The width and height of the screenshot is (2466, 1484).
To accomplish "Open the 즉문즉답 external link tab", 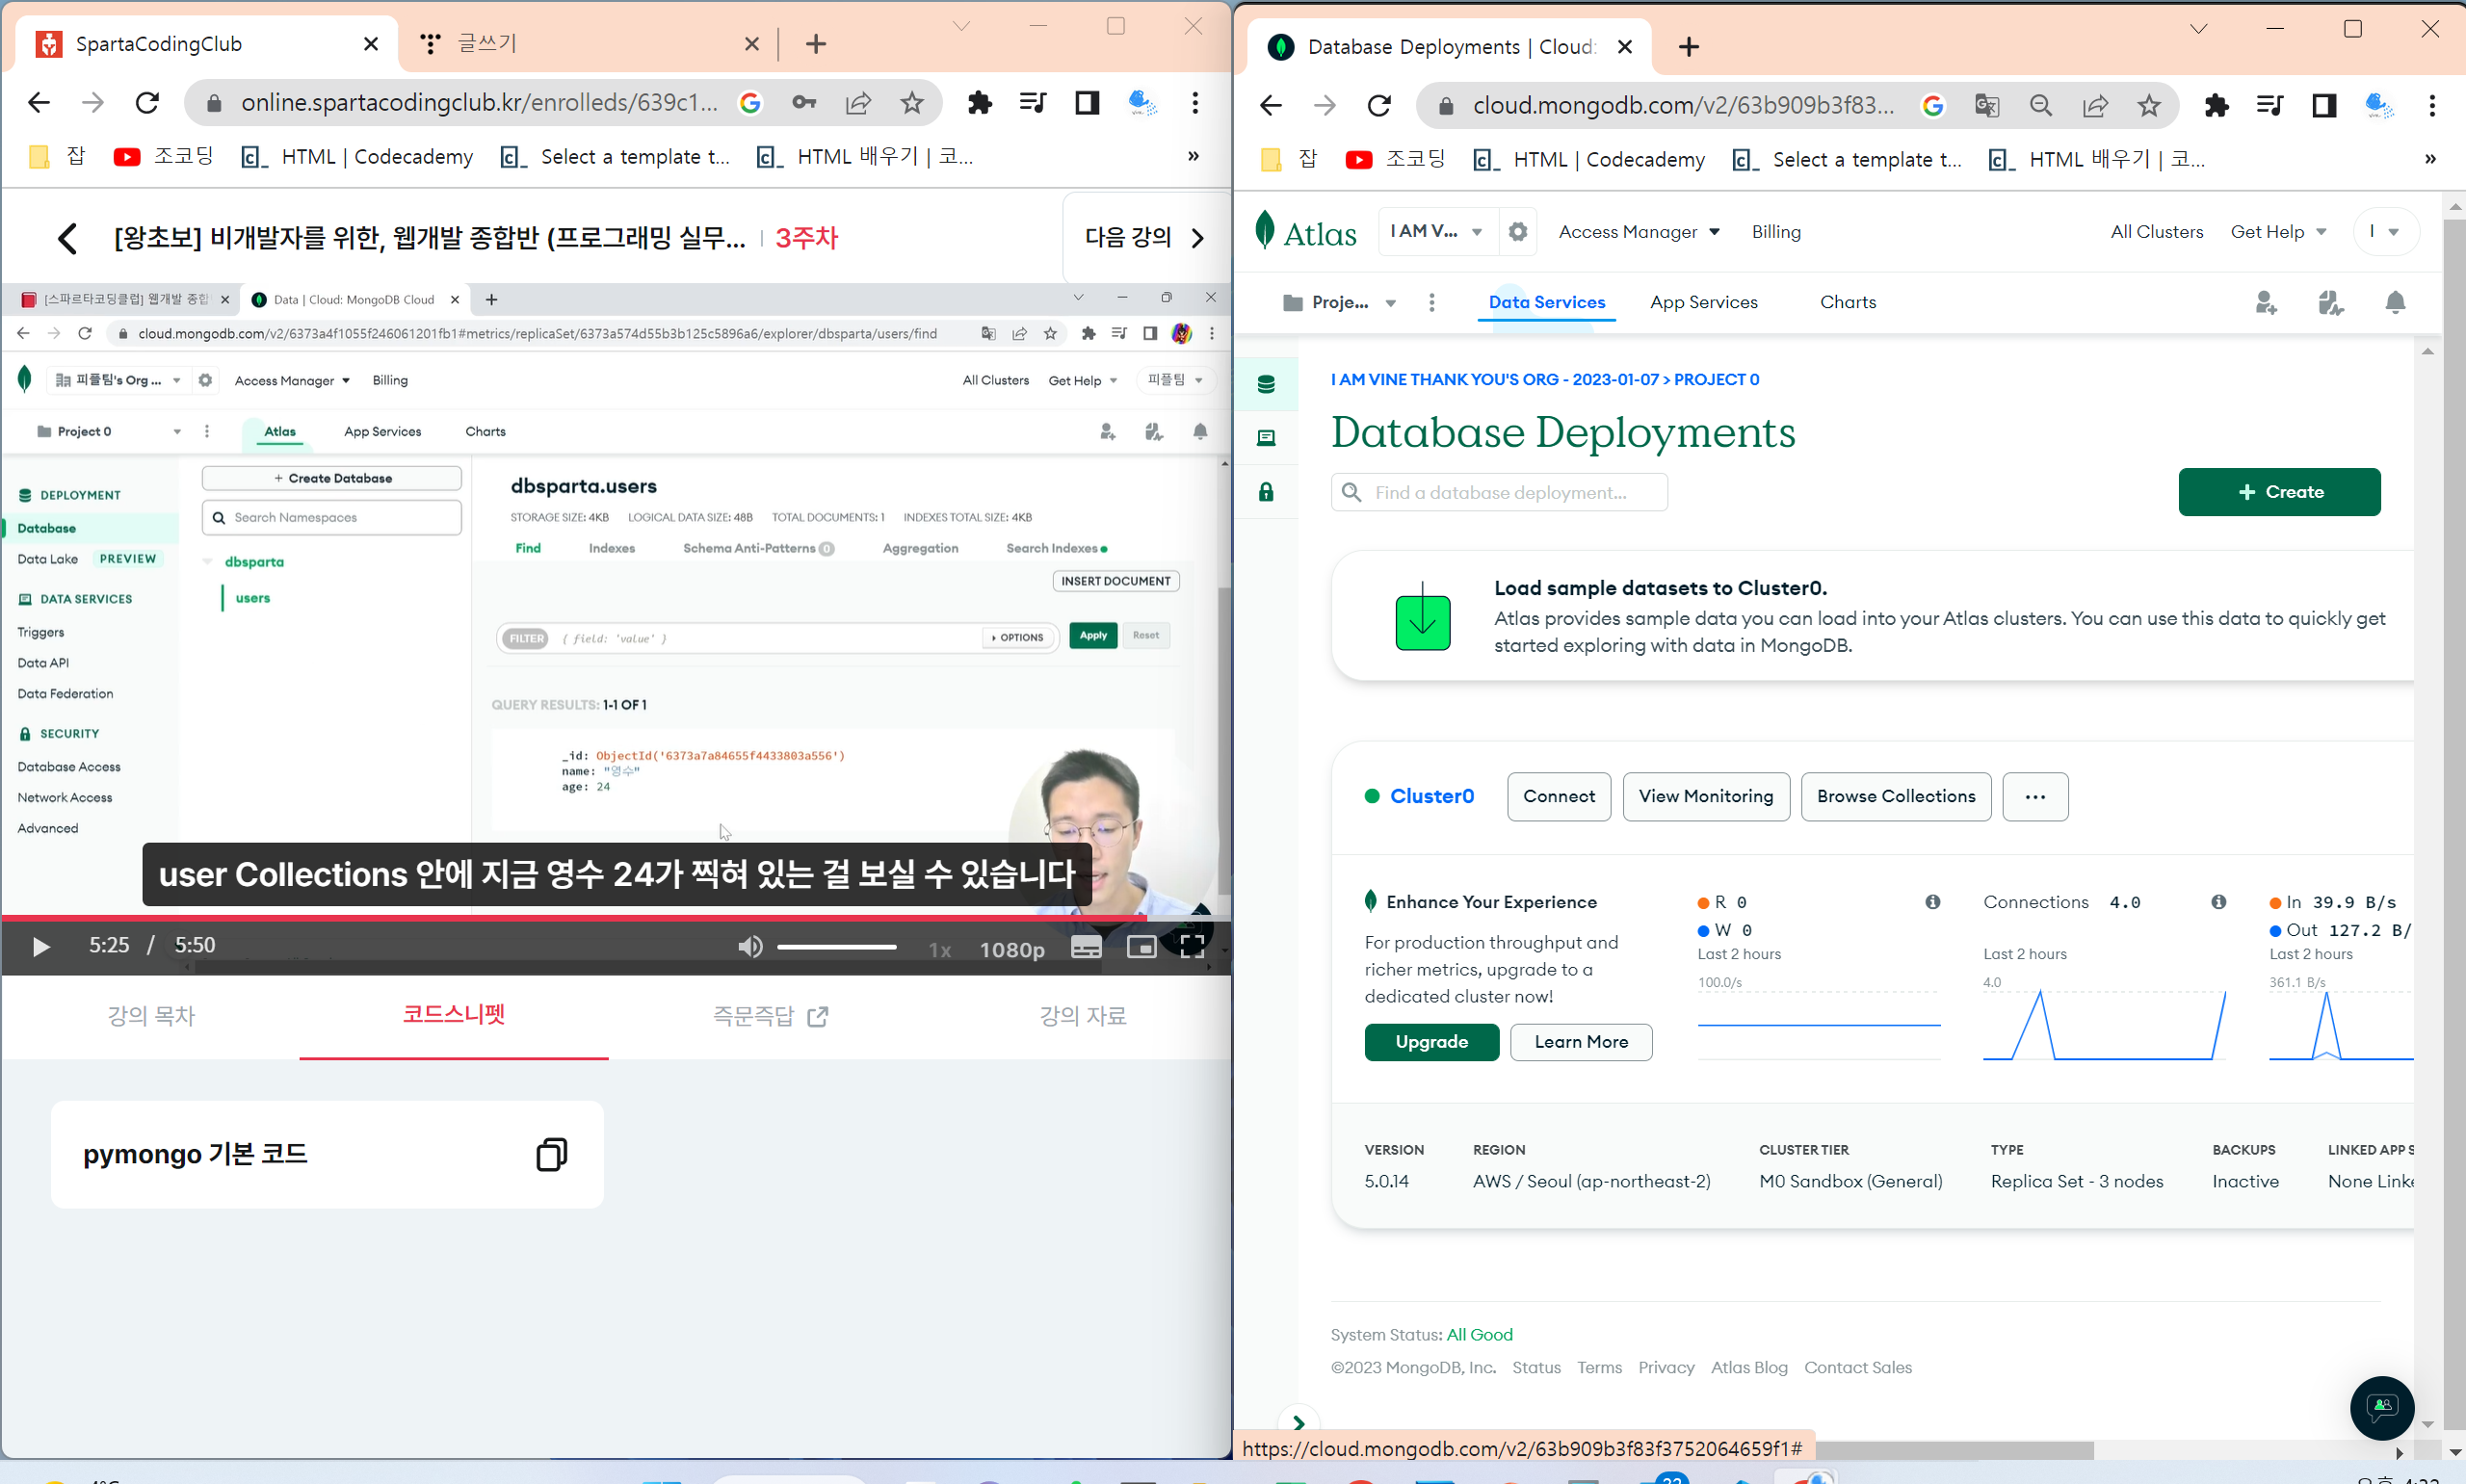I will click(x=770, y=1016).
